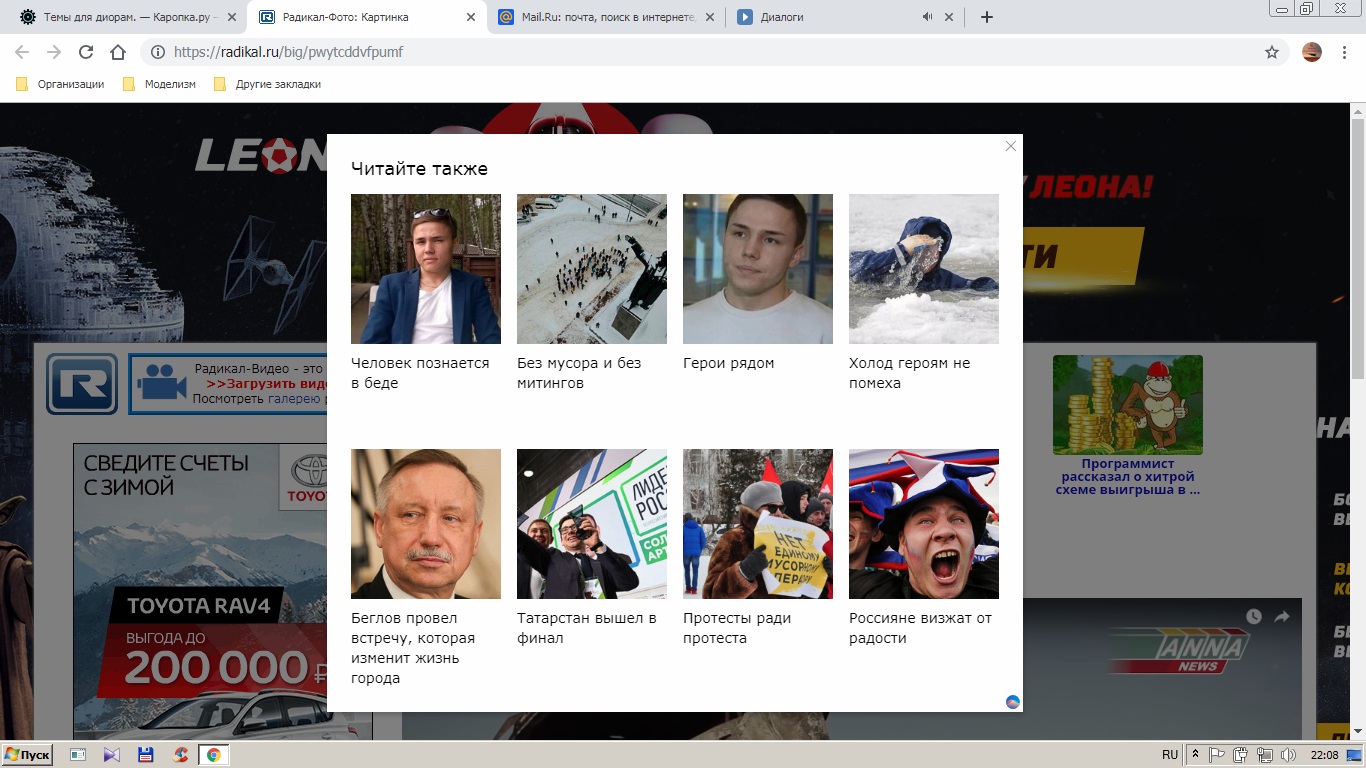Close the 'Читайте также' popup
Viewport: 1366px width, 768px height.
click(1010, 146)
